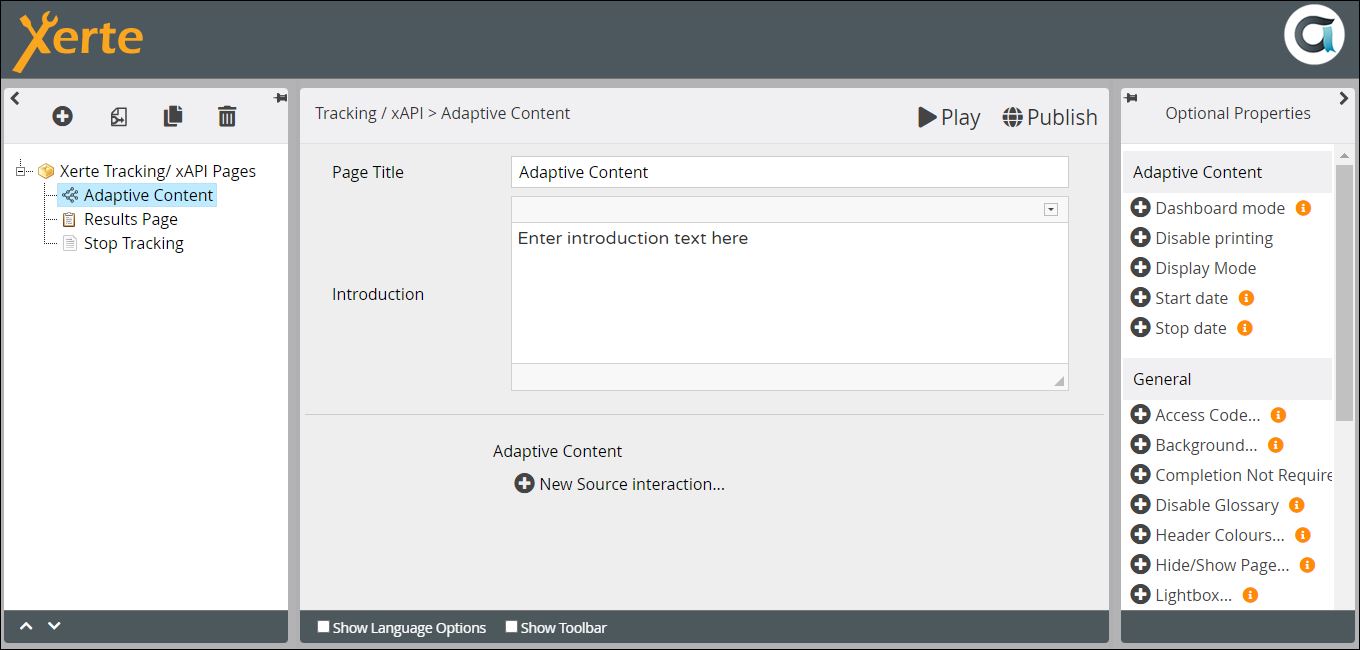This screenshot has height=650, width=1360.
Task: Collapse the Optional Properties panel with right chevron
Action: click(1343, 98)
